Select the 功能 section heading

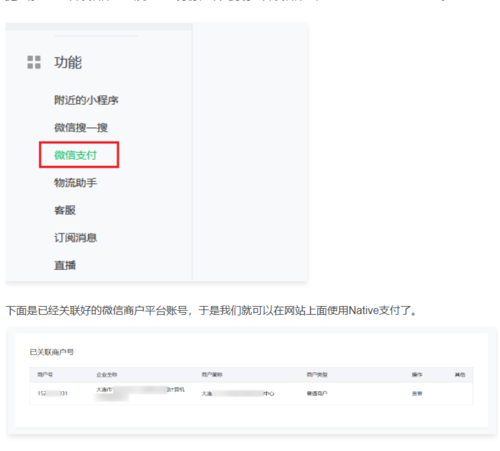68,62
